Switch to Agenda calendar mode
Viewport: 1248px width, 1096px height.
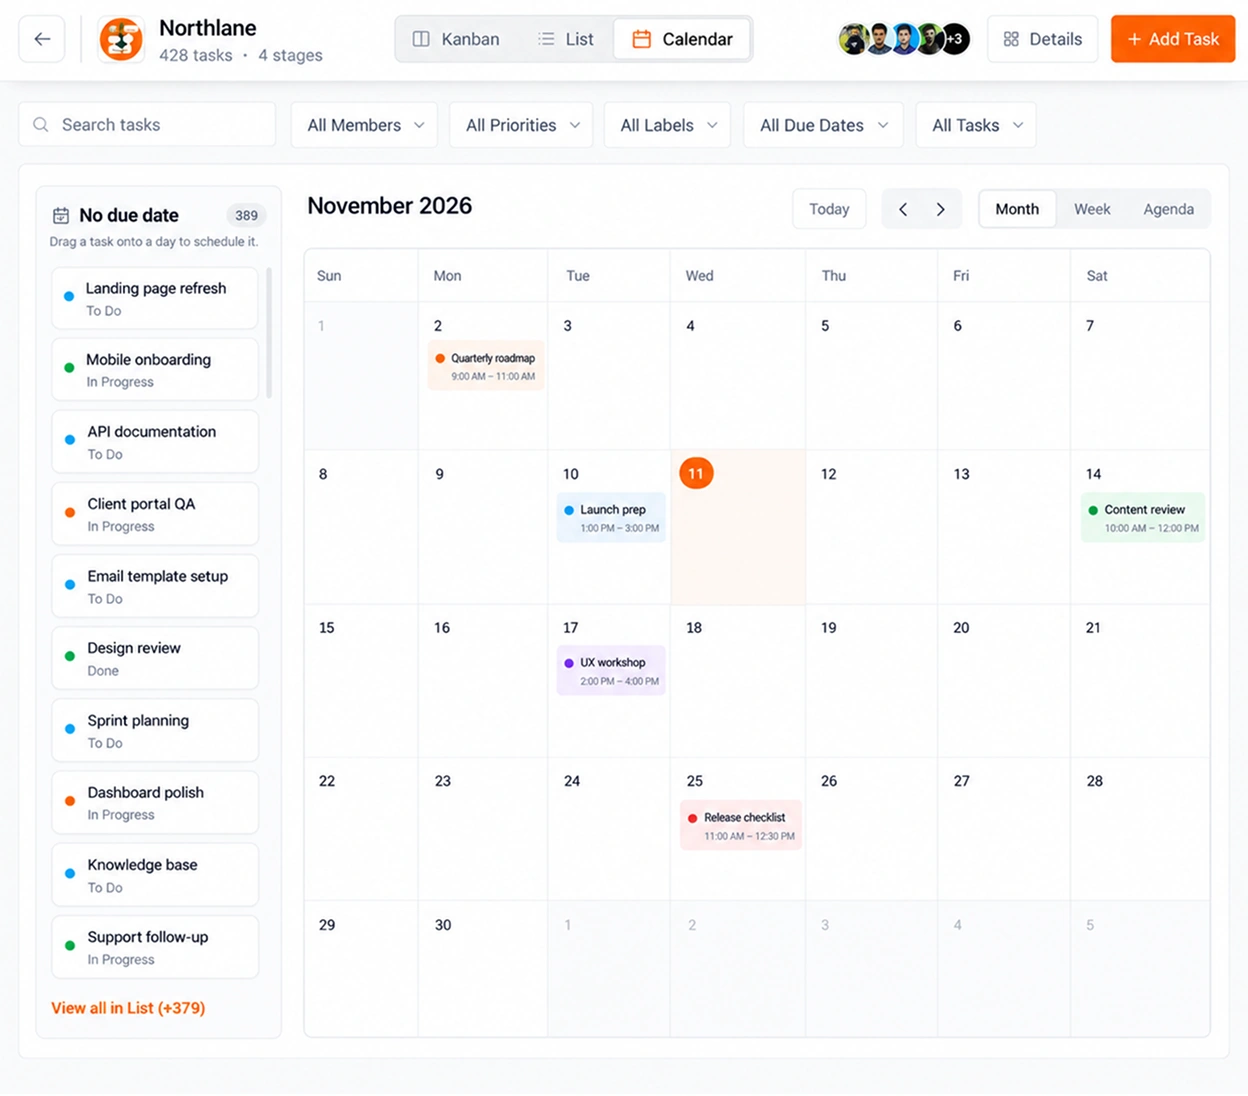(x=1168, y=209)
